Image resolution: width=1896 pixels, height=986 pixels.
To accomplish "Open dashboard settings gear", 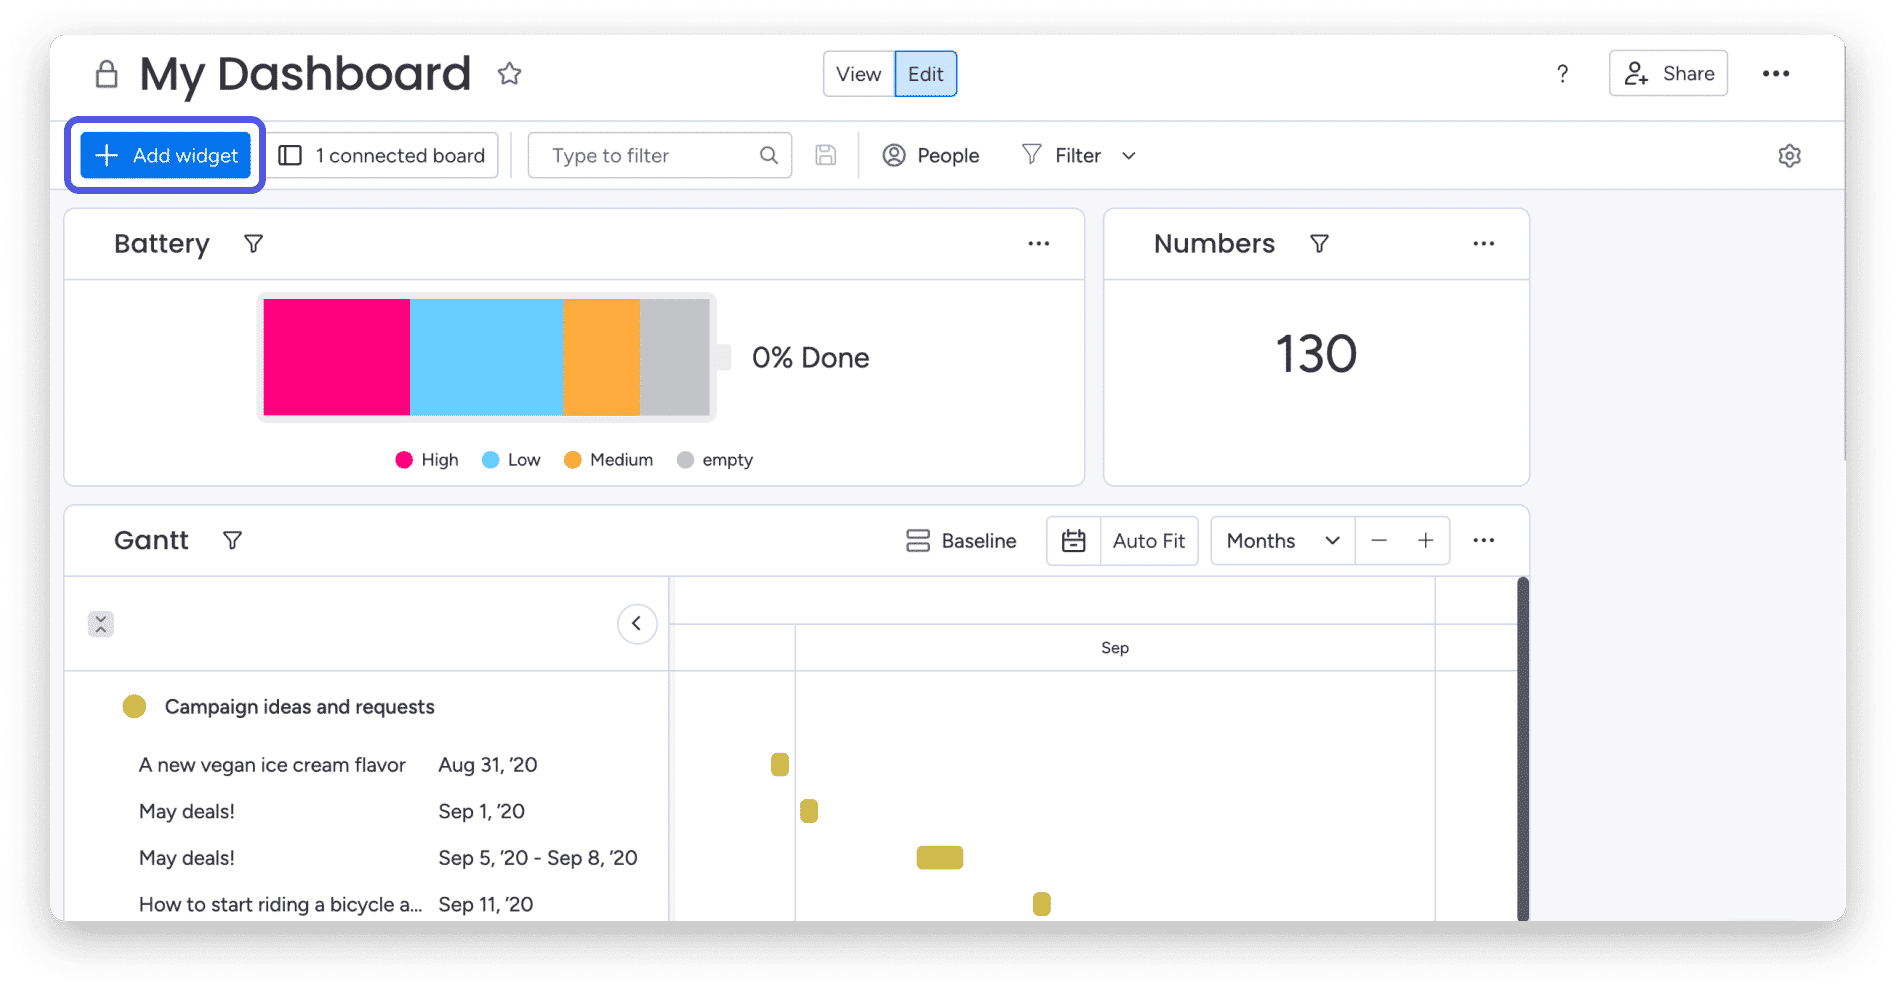I will tap(1789, 156).
